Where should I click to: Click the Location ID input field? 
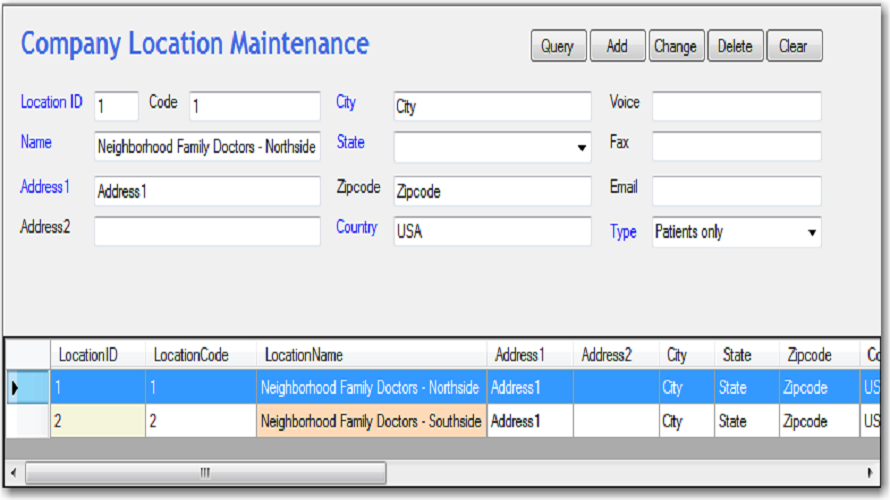click(116, 106)
